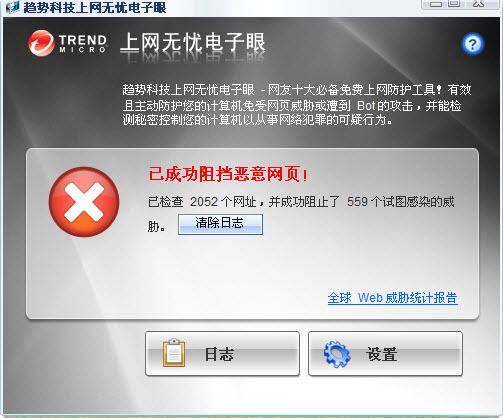Click the 2052 checked URLs count
The height and width of the screenshot is (418, 503).
[204, 202]
